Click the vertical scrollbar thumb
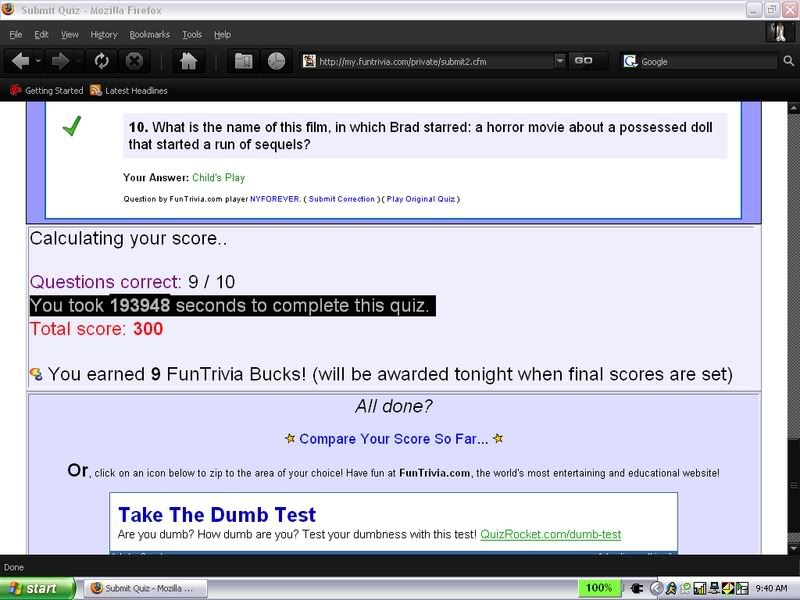This screenshot has height=600, width=800. pos(793,486)
